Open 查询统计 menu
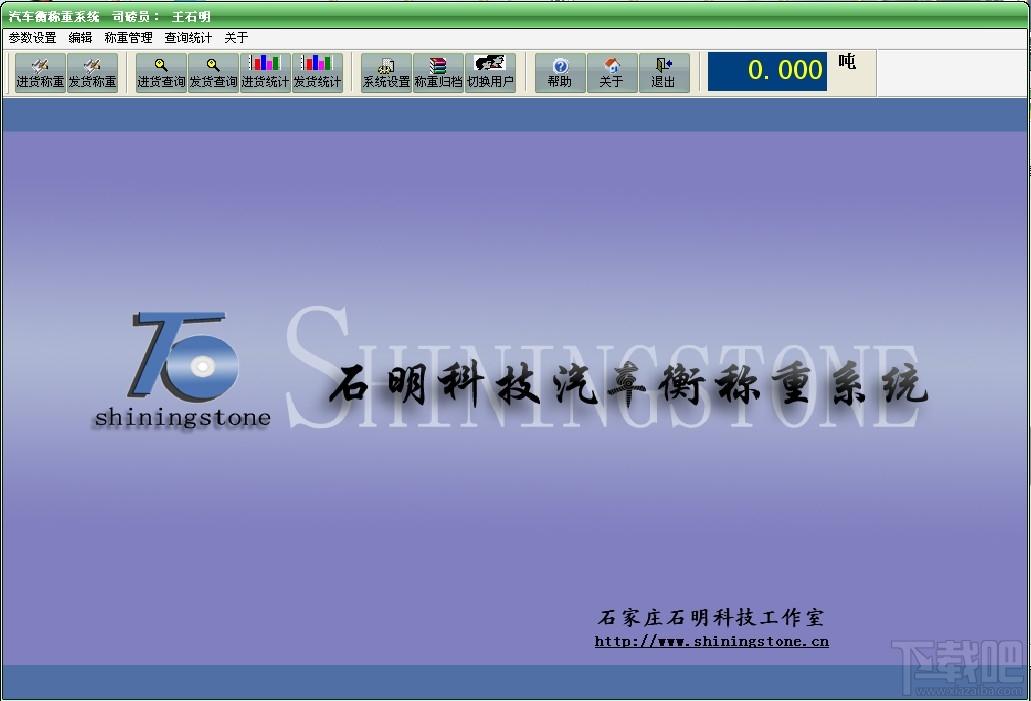This screenshot has height=701, width=1031. pyautogui.click(x=188, y=37)
